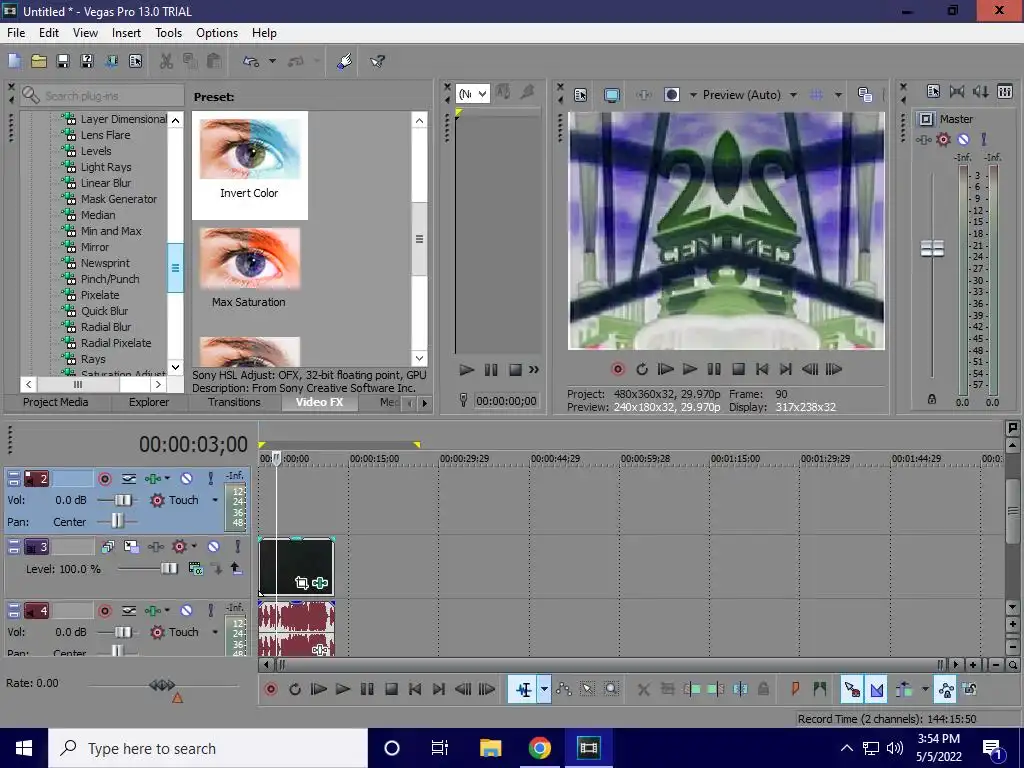Pause playback under video preview
1024x768 pixels.
[x=714, y=369]
